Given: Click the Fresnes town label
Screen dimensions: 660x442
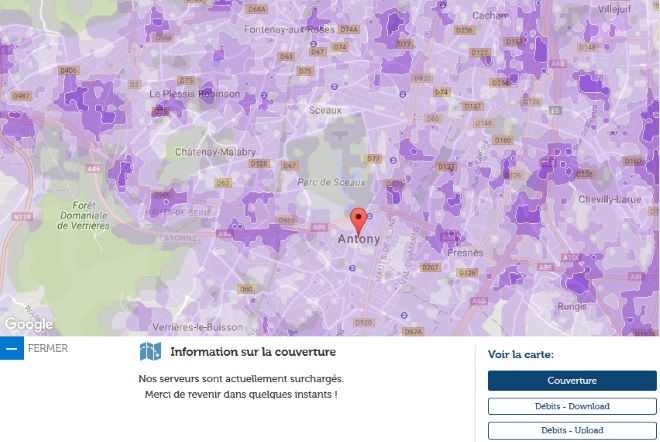Looking at the screenshot, I should 465,253.
